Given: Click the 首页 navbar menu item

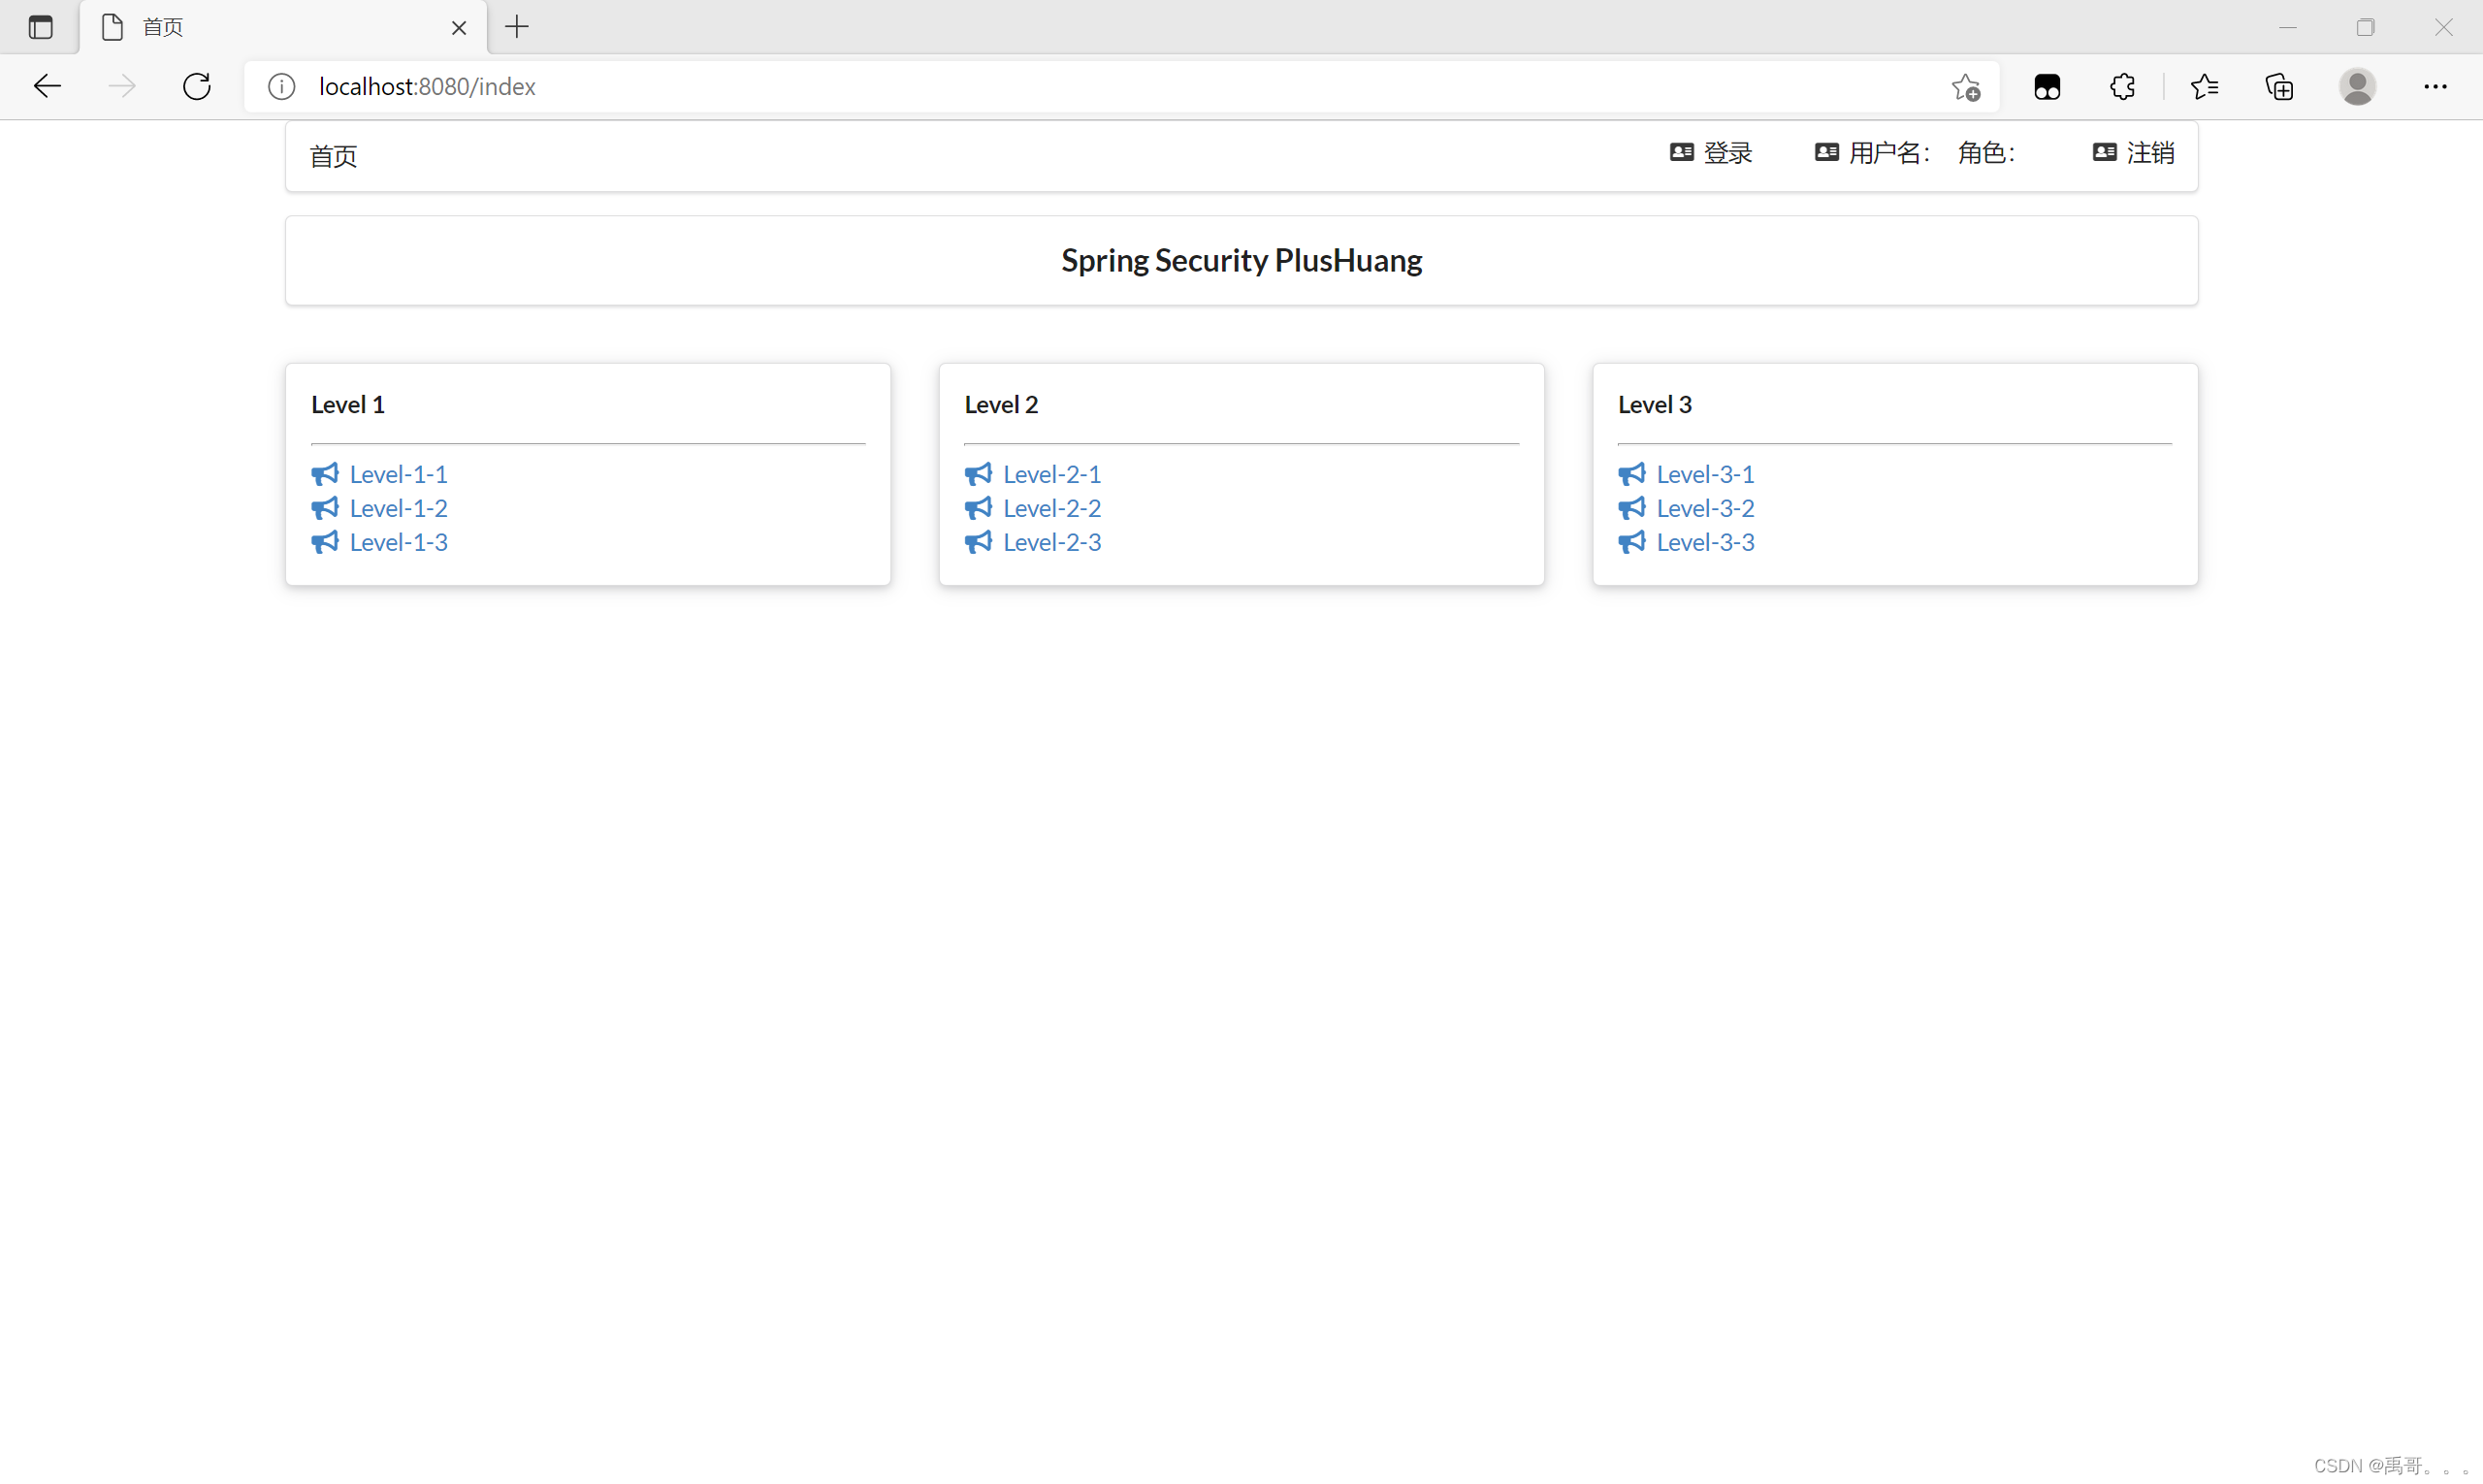Looking at the screenshot, I should [x=333, y=156].
